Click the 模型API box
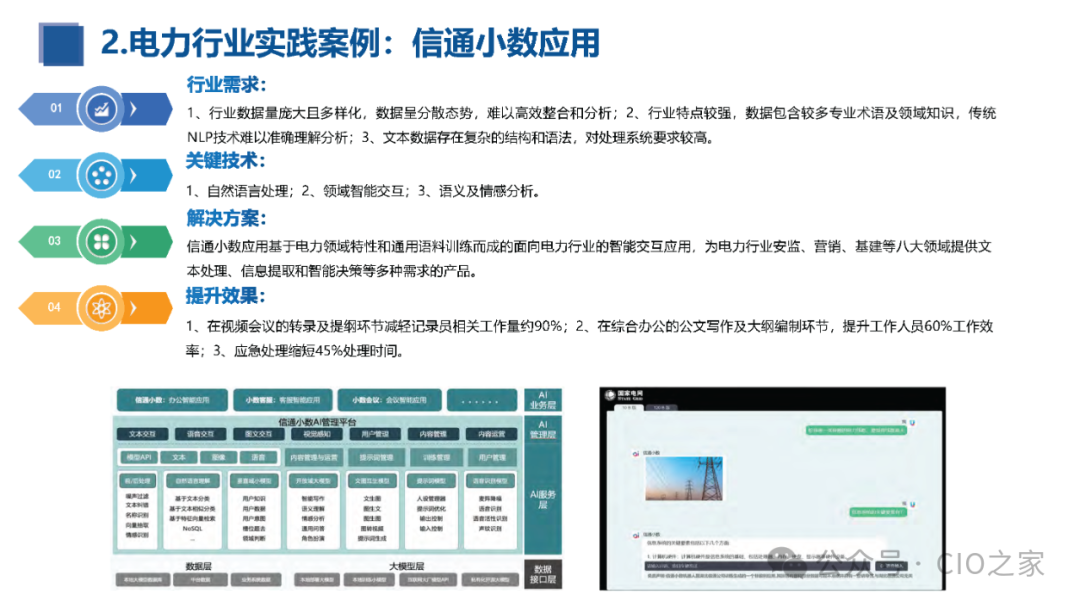Screen dimensions: 1080x607 pos(138,457)
